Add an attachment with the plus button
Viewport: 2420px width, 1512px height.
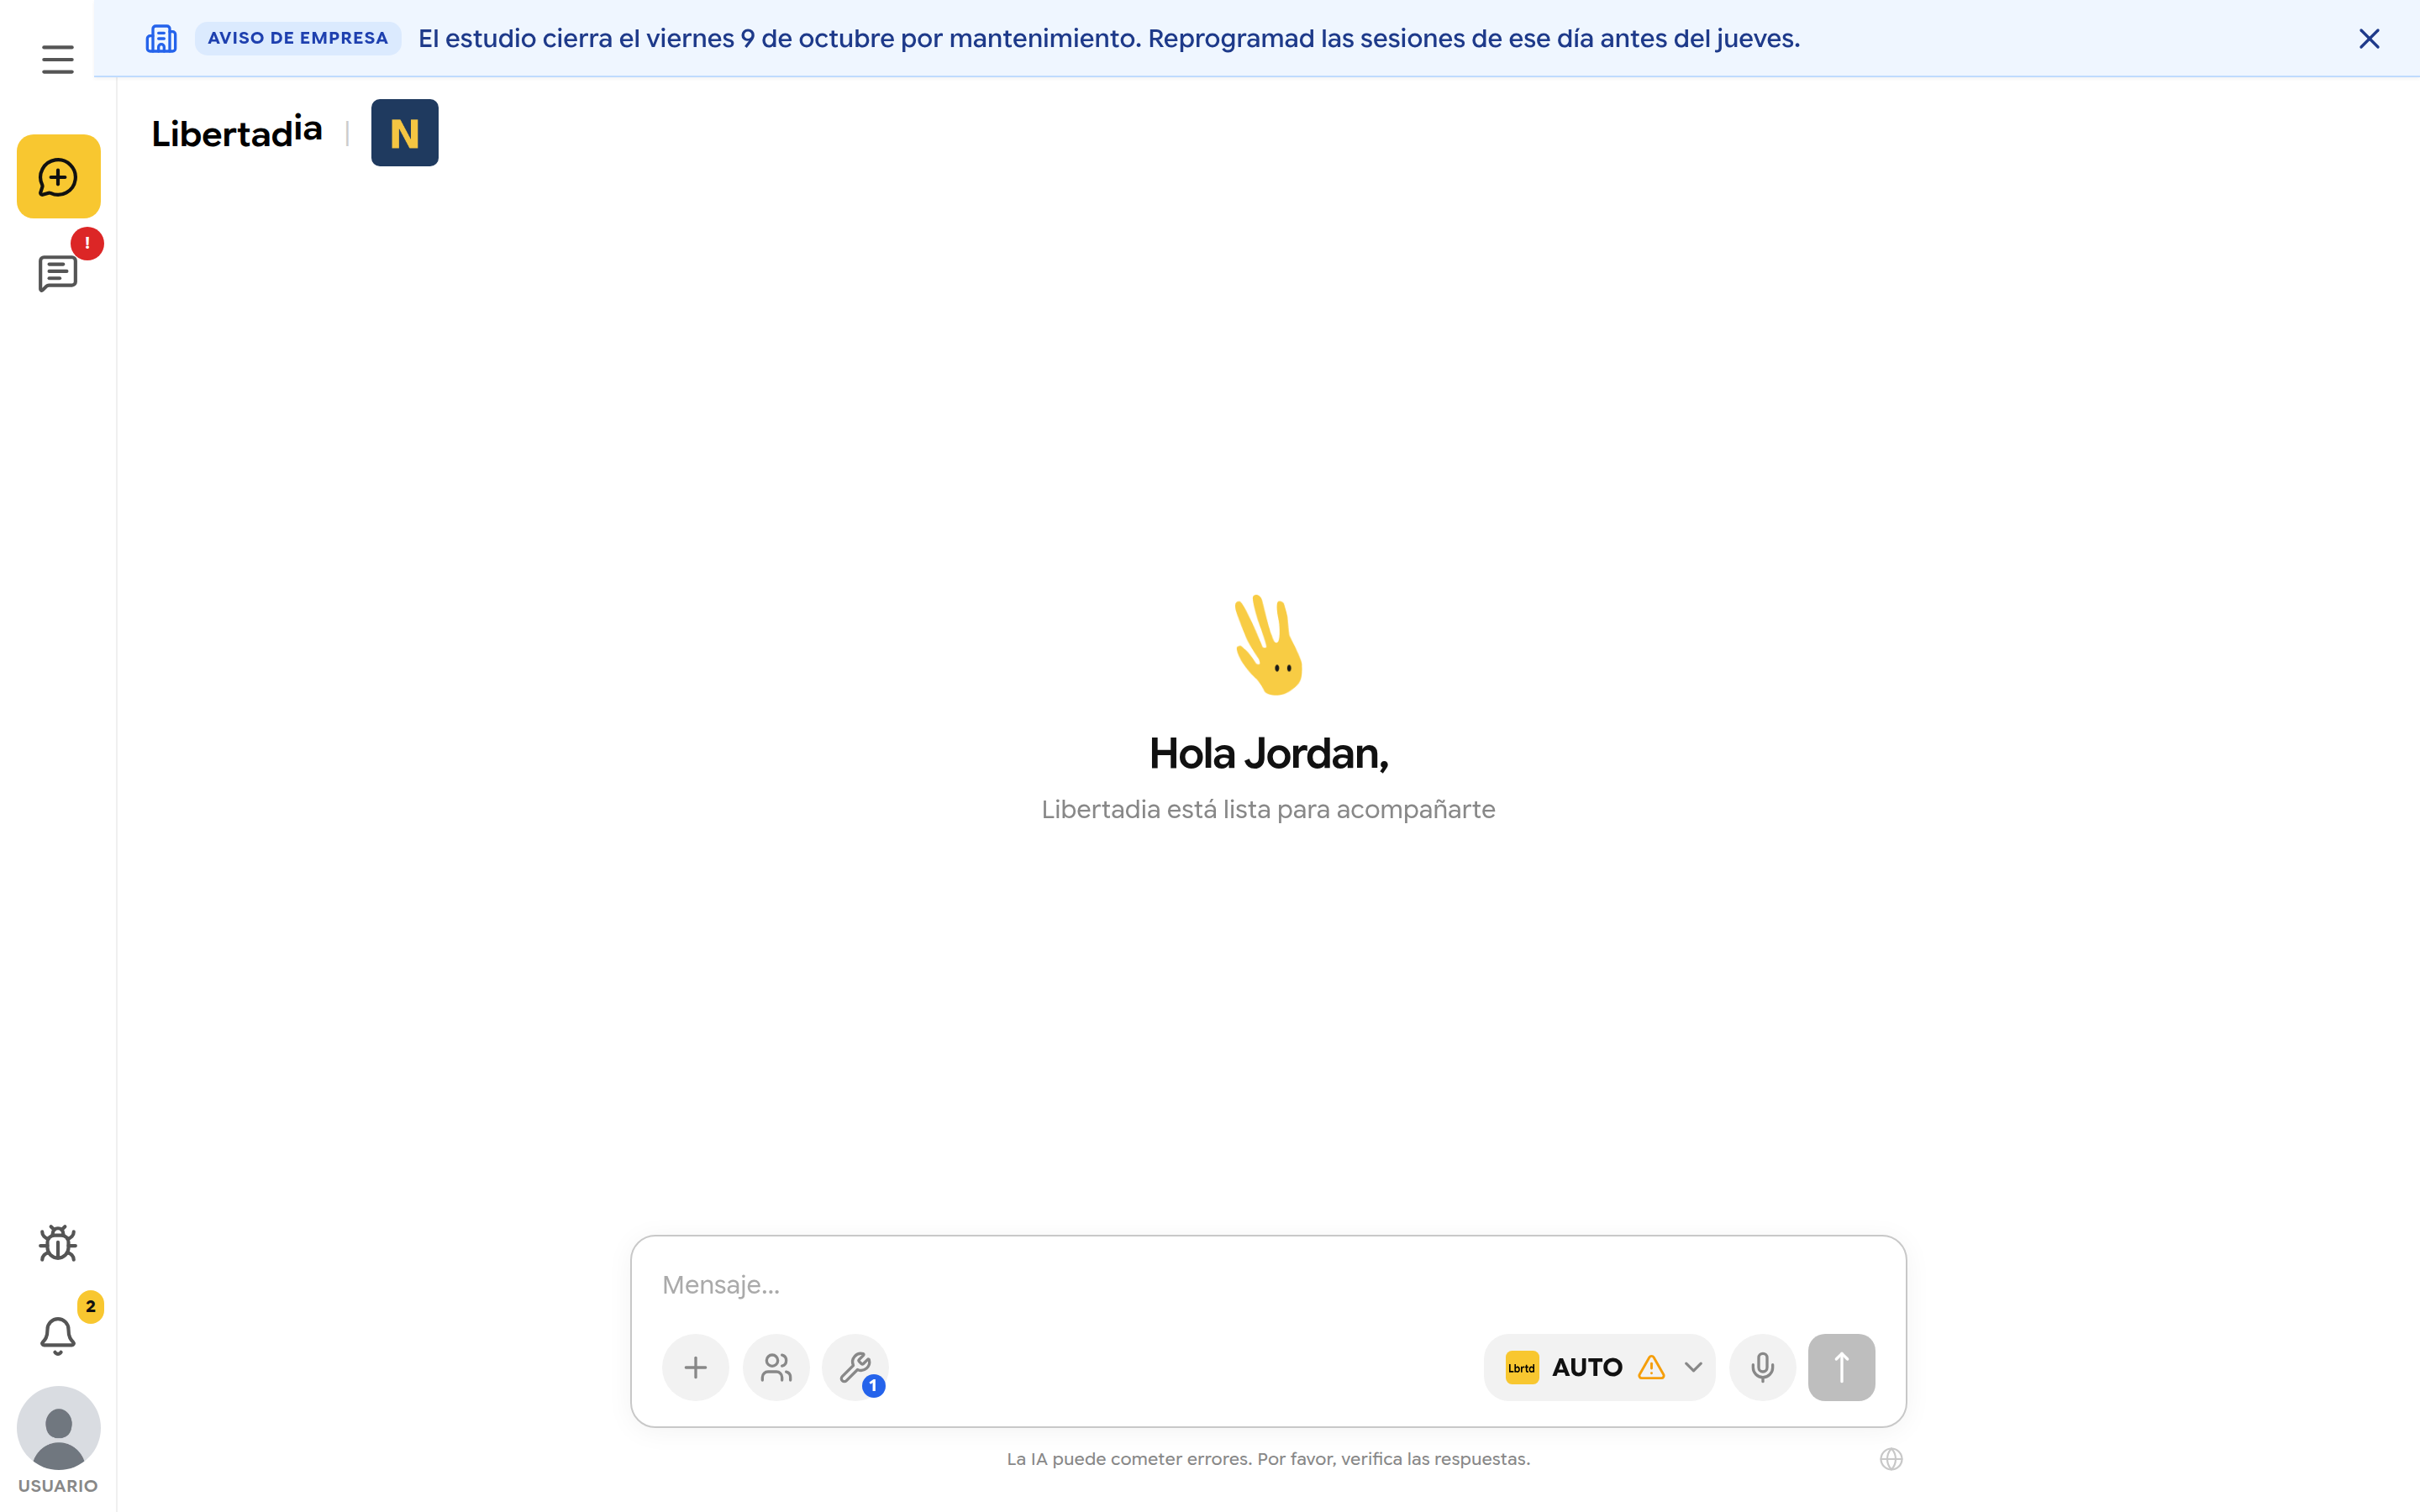(696, 1367)
